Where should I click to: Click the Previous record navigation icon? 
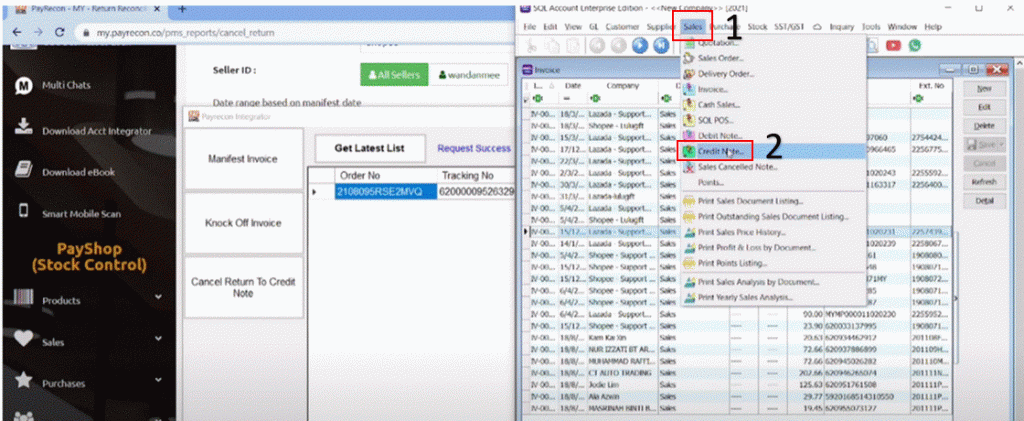pos(618,46)
